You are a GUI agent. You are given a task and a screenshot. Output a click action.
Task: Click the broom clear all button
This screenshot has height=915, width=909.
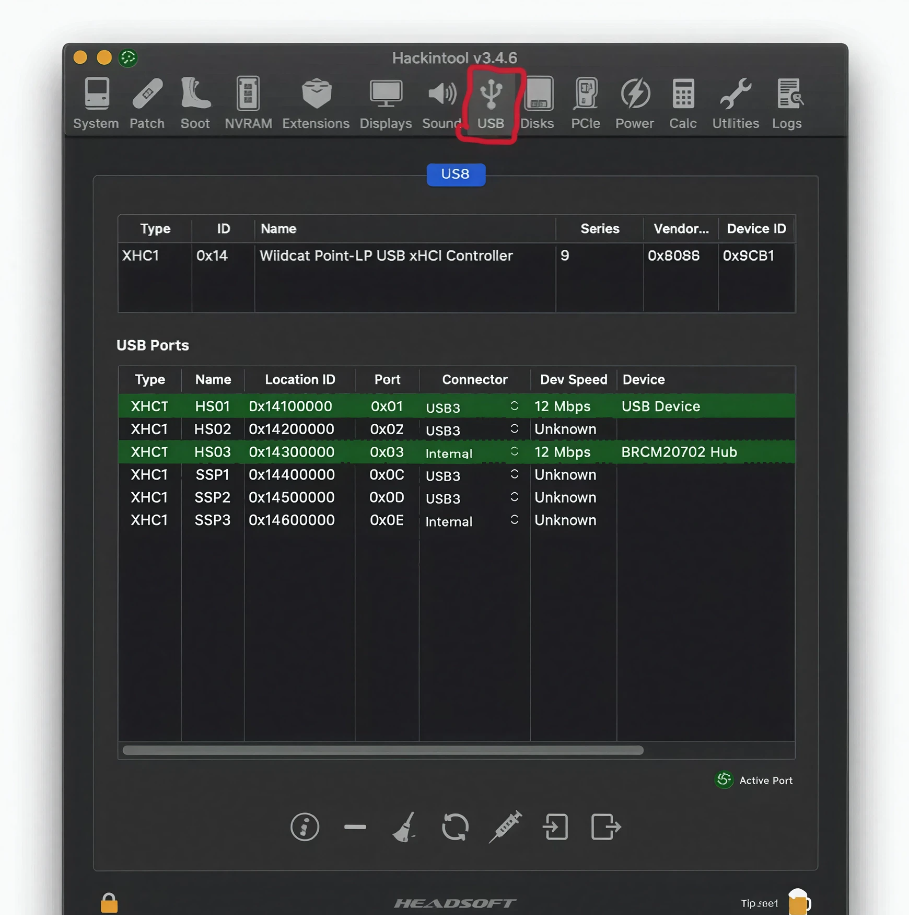404,827
